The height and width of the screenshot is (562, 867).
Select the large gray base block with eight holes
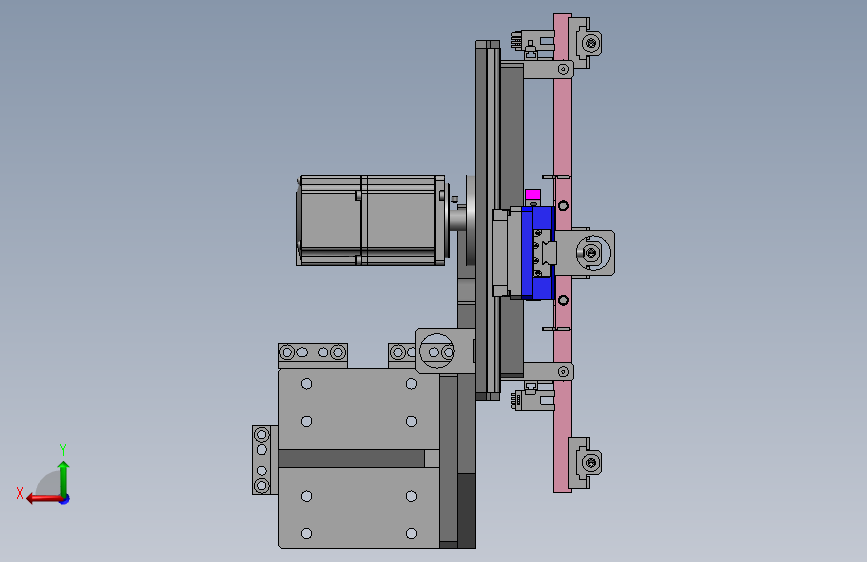click(359, 459)
